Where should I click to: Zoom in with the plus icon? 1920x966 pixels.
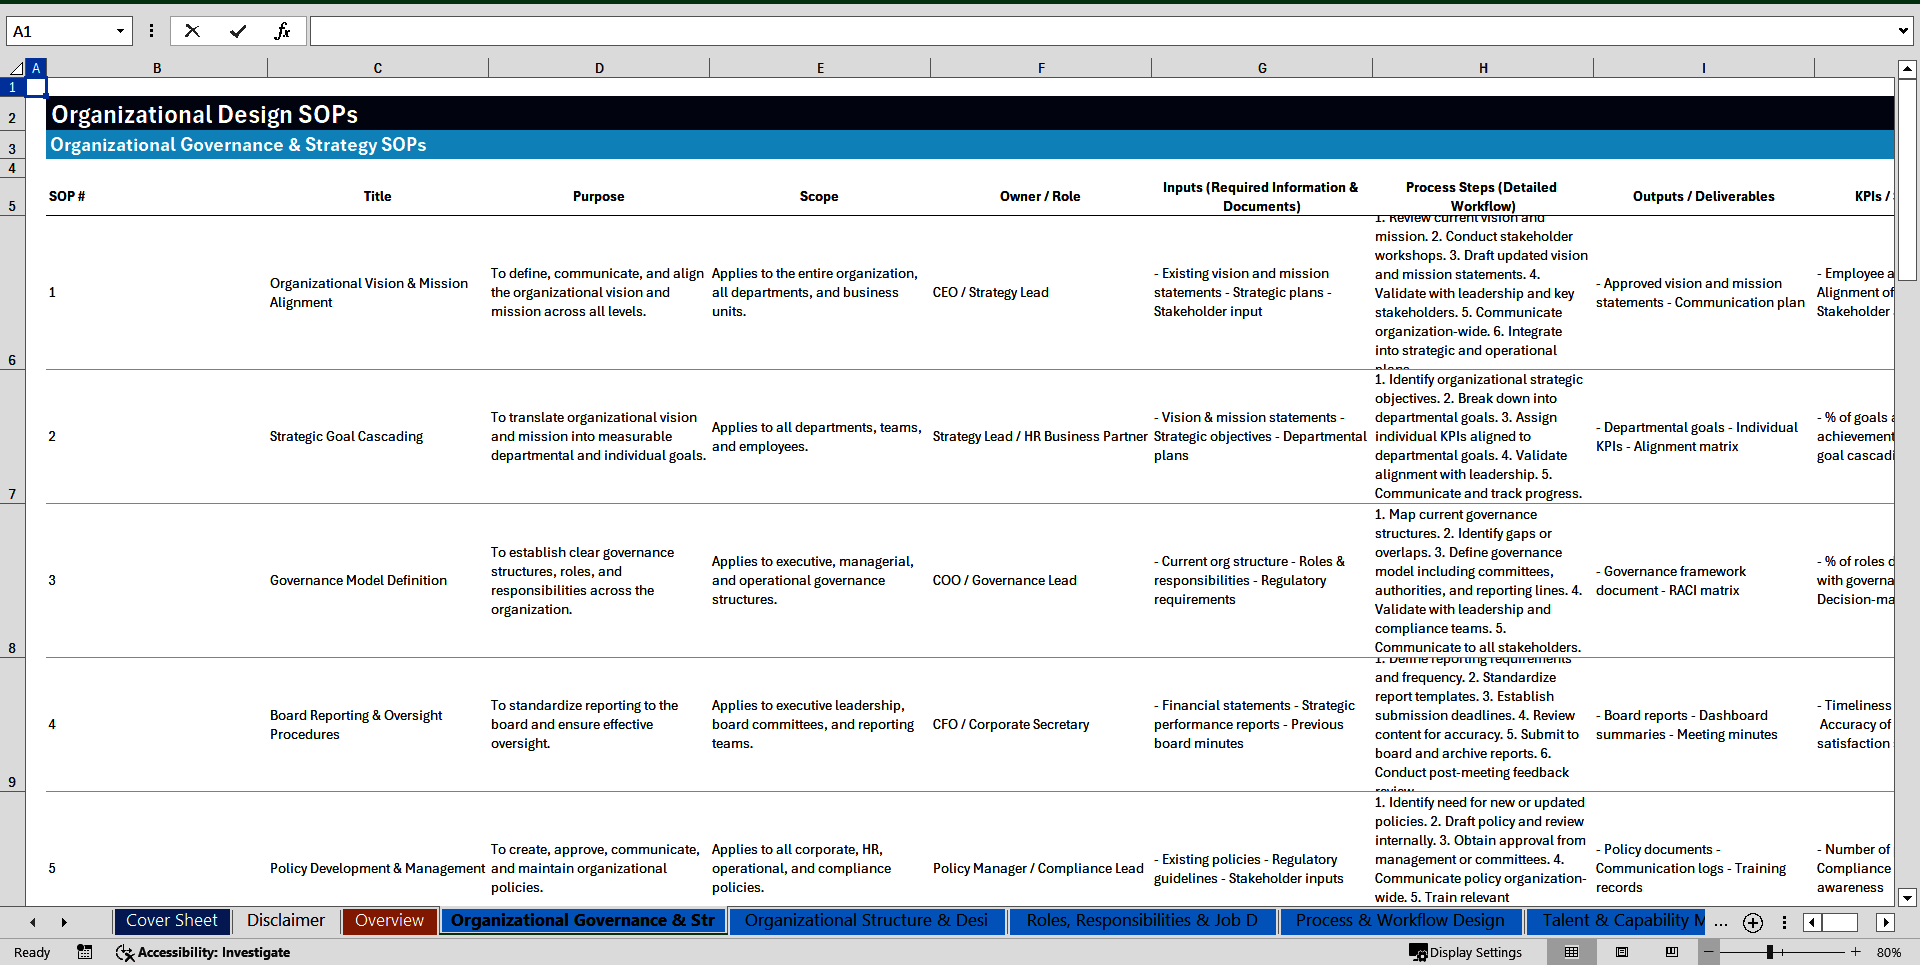pyautogui.click(x=1855, y=952)
